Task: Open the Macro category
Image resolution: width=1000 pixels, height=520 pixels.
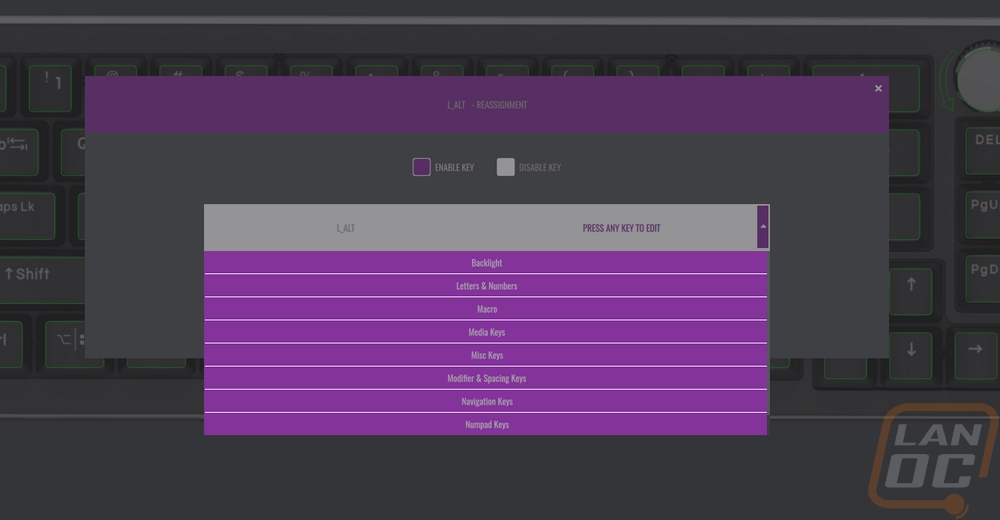Action: [x=486, y=309]
